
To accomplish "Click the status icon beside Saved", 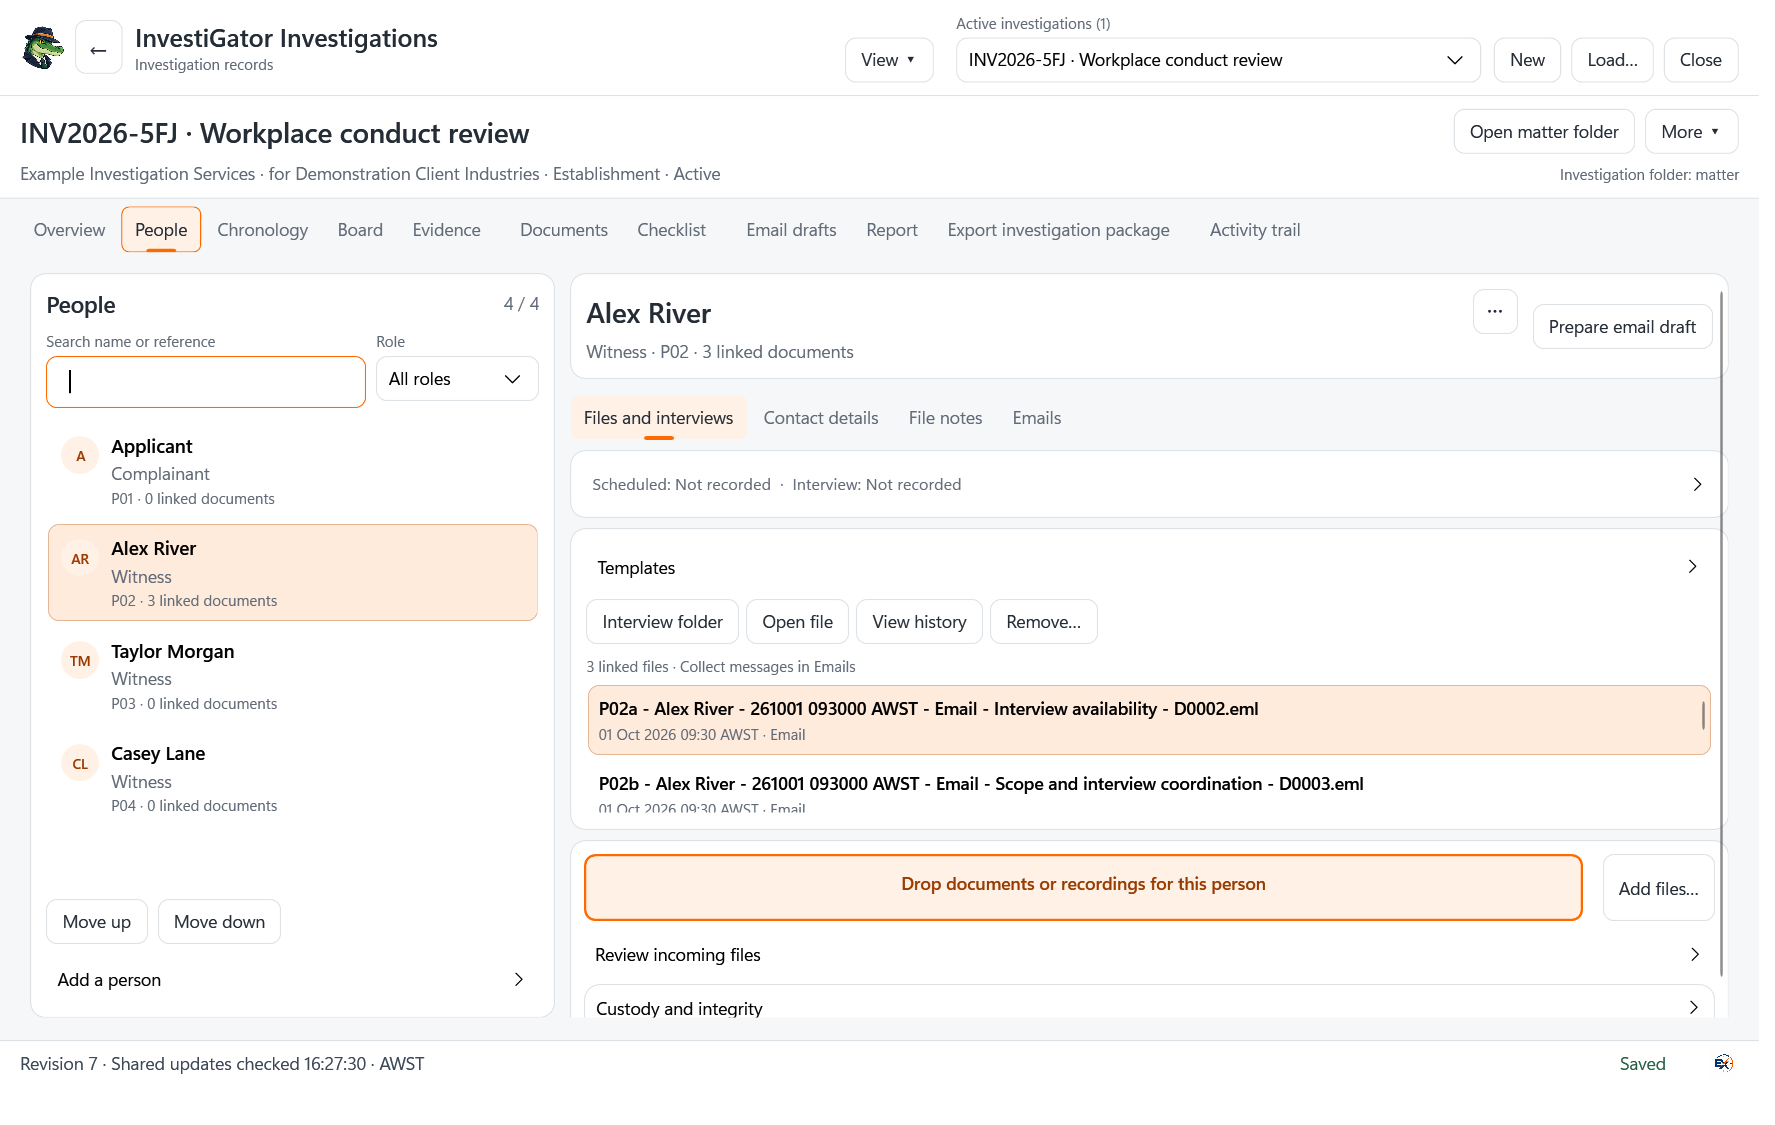I will point(1723,1063).
